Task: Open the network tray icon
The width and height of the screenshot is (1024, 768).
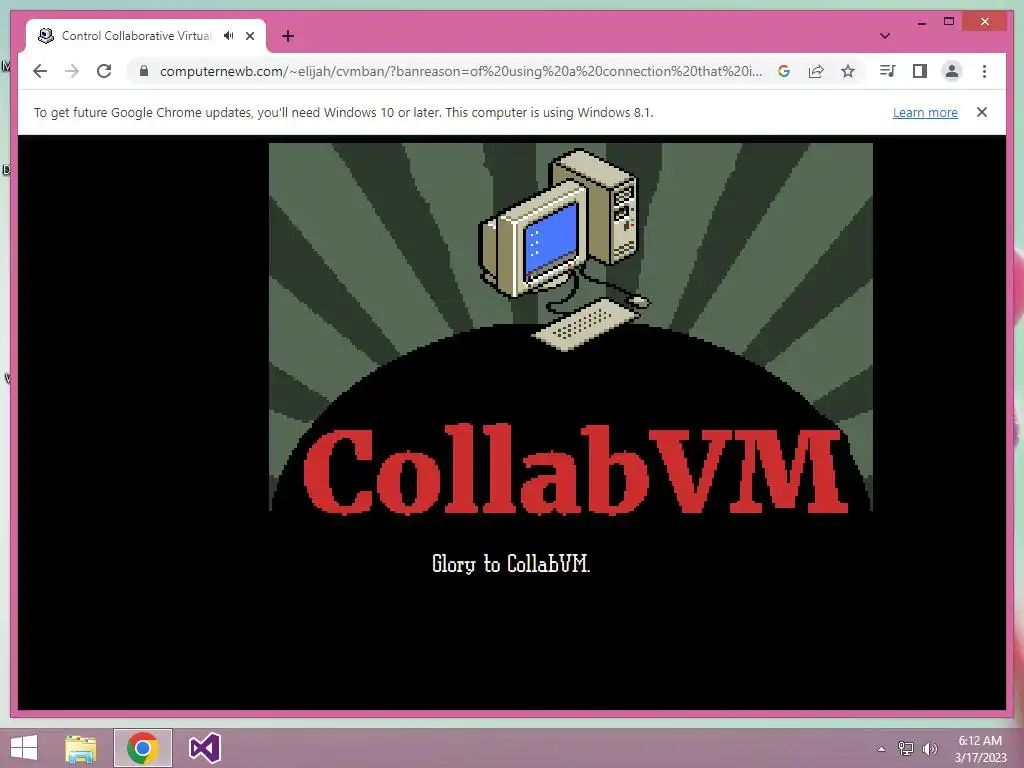Action: coord(906,749)
